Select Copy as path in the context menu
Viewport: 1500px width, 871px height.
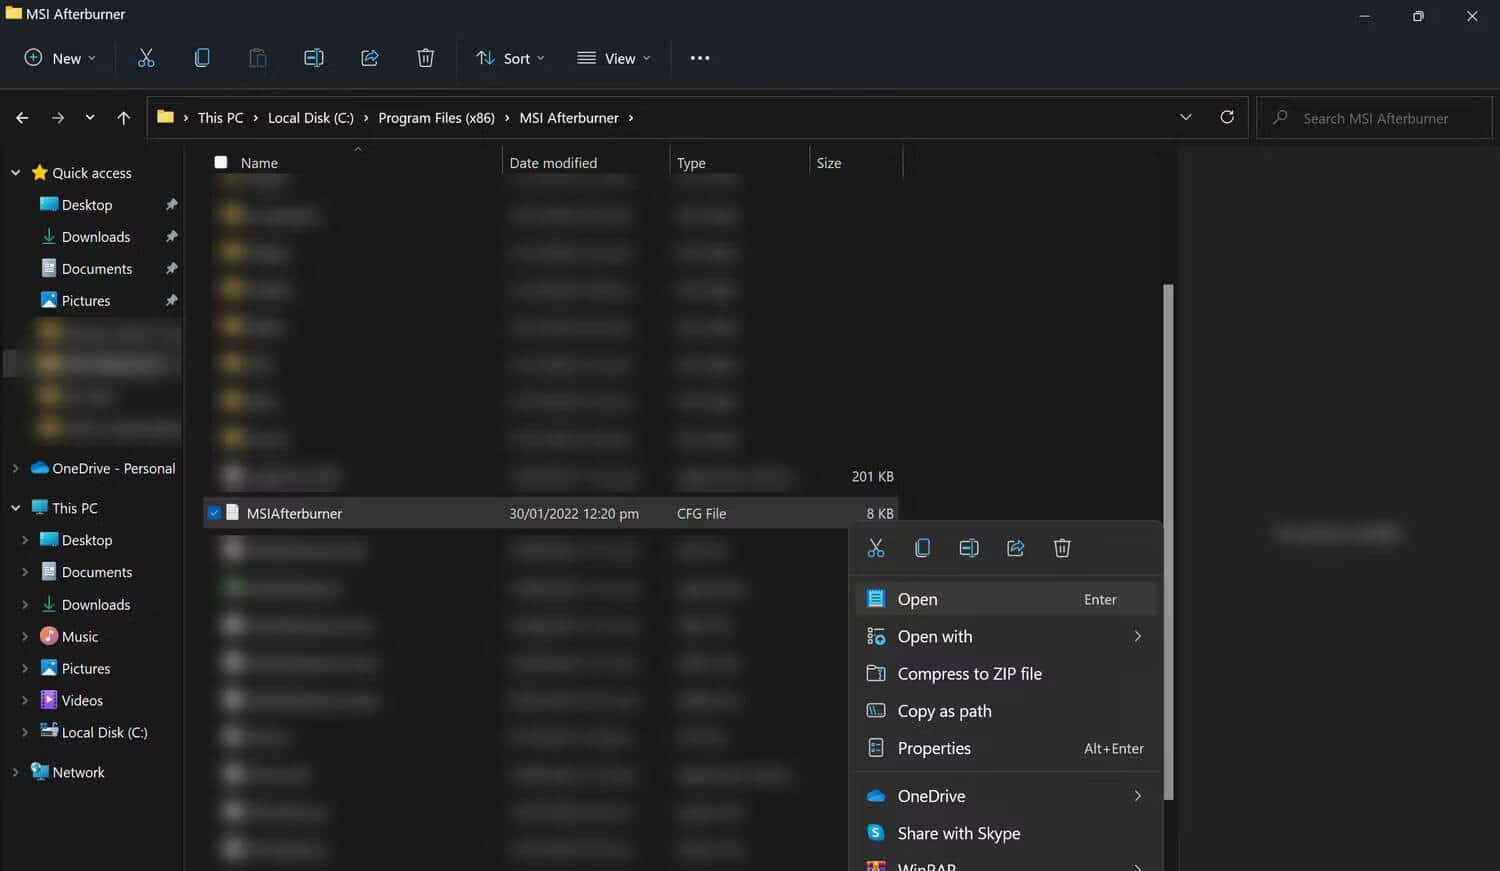click(944, 711)
